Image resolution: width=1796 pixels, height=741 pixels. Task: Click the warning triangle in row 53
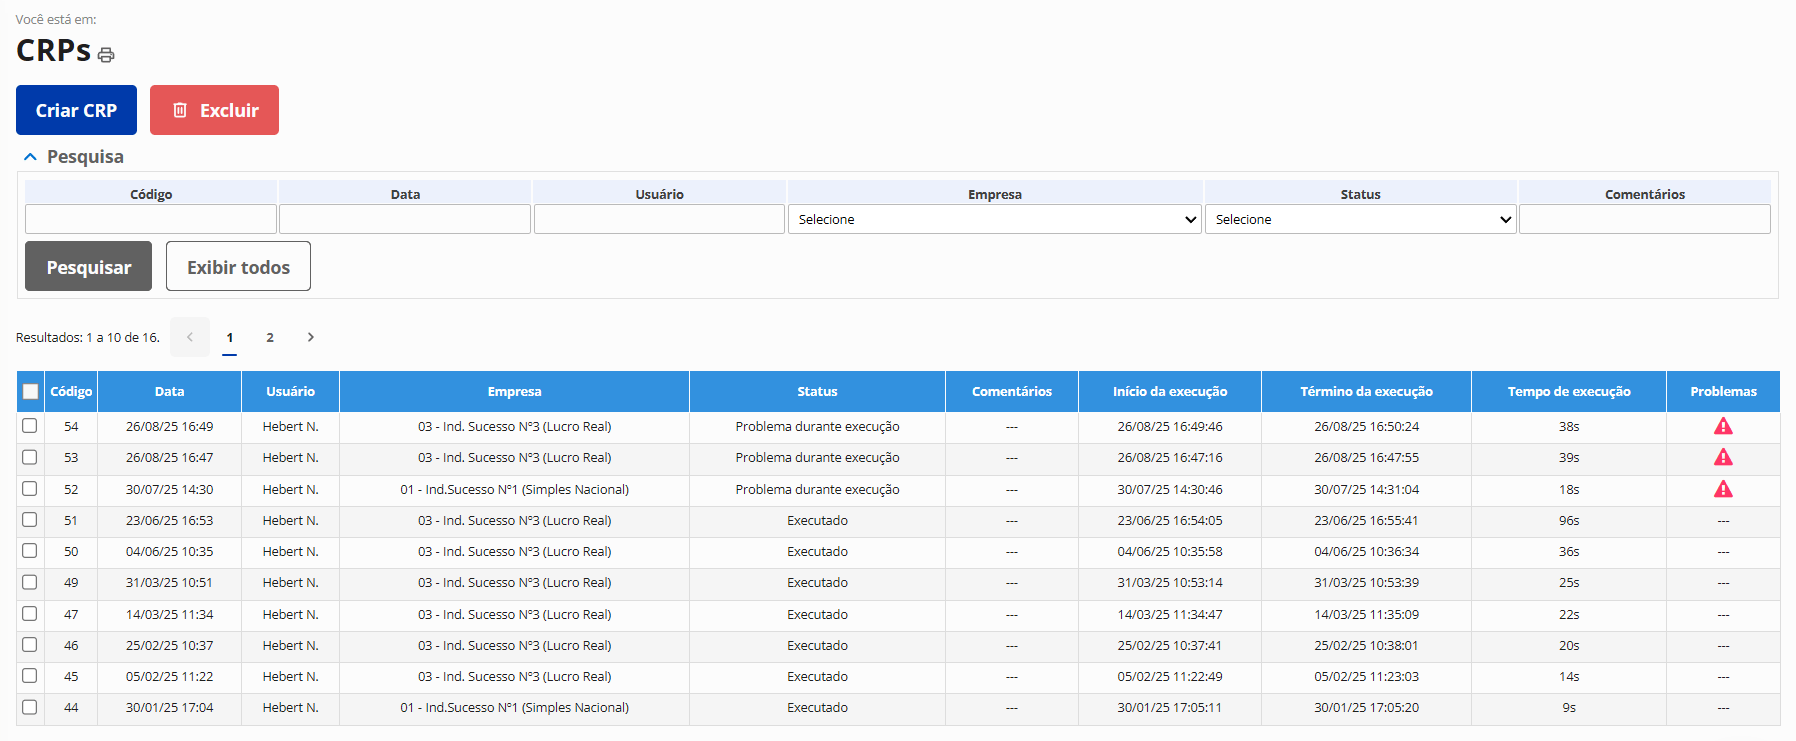click(x=1723, y=458)
